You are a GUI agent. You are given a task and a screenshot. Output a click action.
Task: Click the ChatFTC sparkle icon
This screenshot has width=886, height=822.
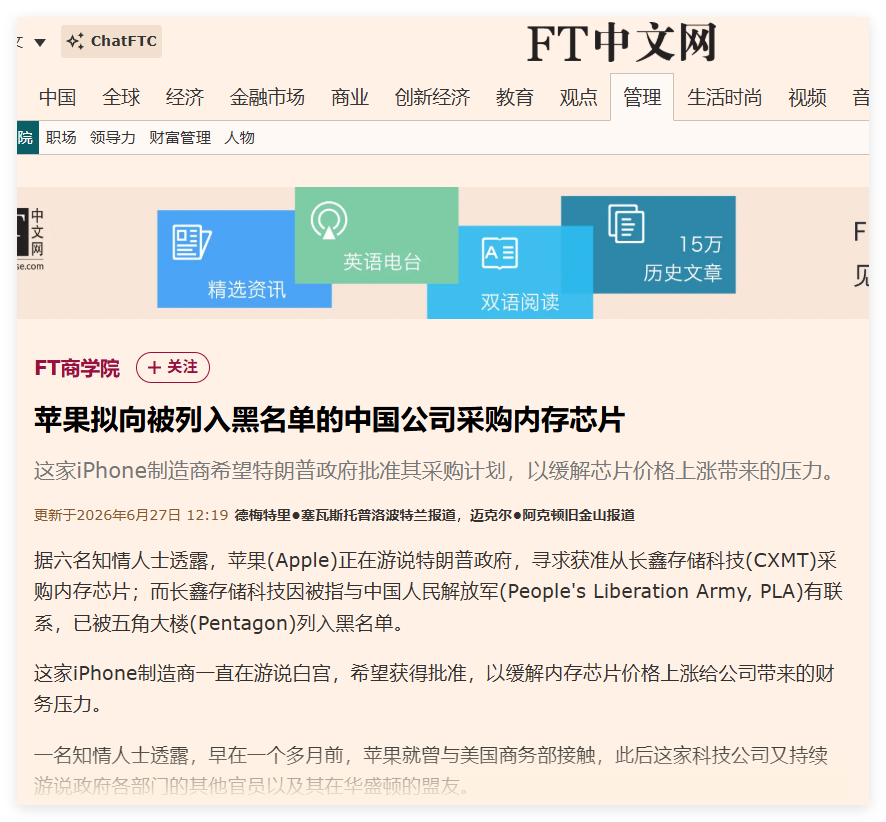point(75,41)
